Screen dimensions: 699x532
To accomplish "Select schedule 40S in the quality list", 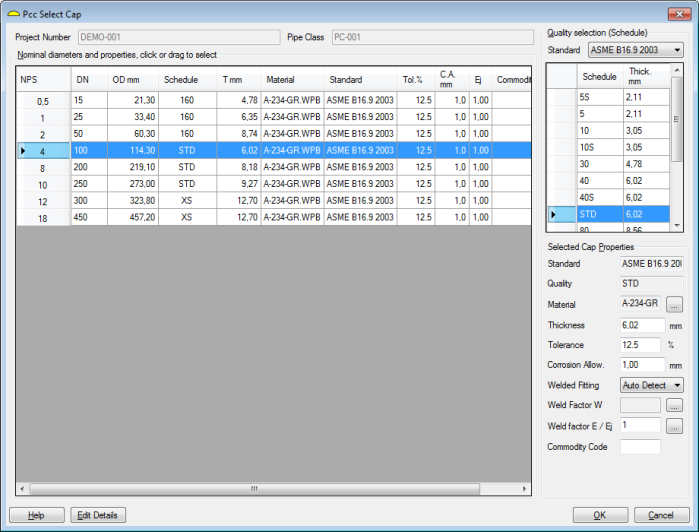I will [600, 197].
